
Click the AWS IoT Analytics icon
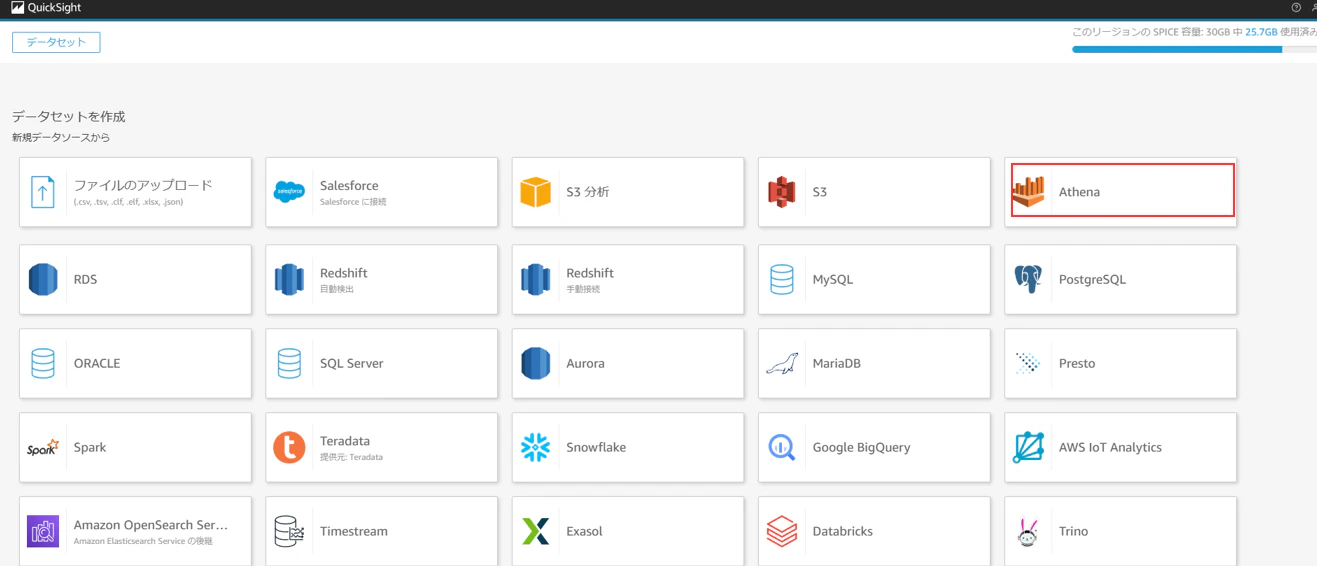pos(1028,447)
